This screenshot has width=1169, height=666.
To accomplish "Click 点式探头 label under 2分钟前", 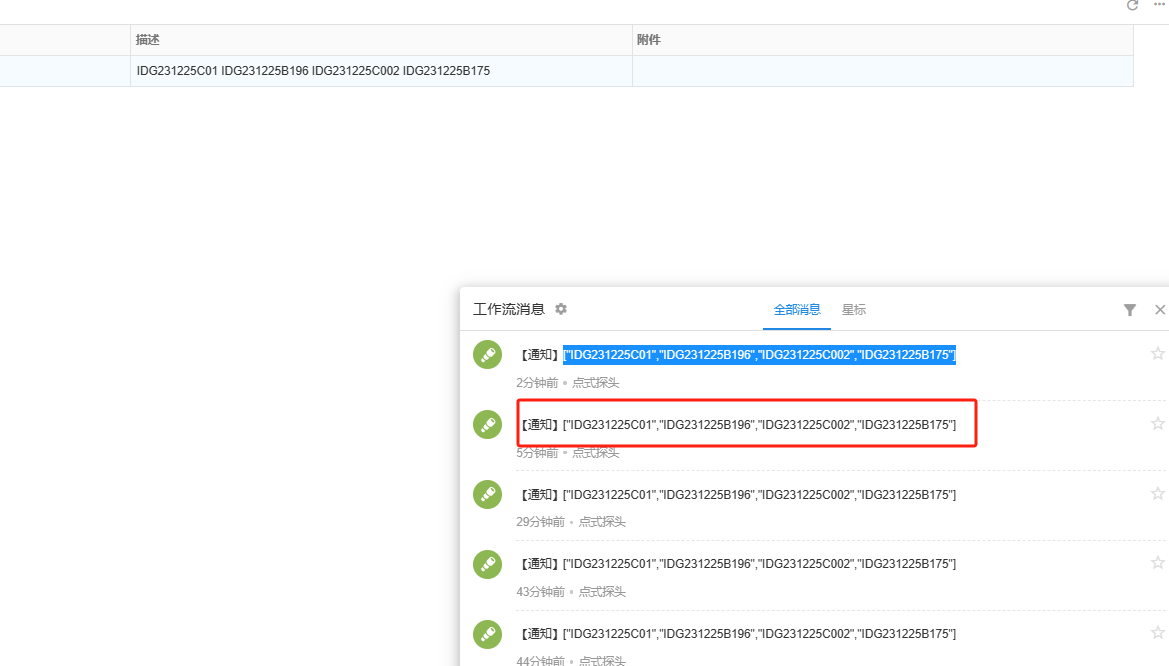I will click(x=596, y=383).
